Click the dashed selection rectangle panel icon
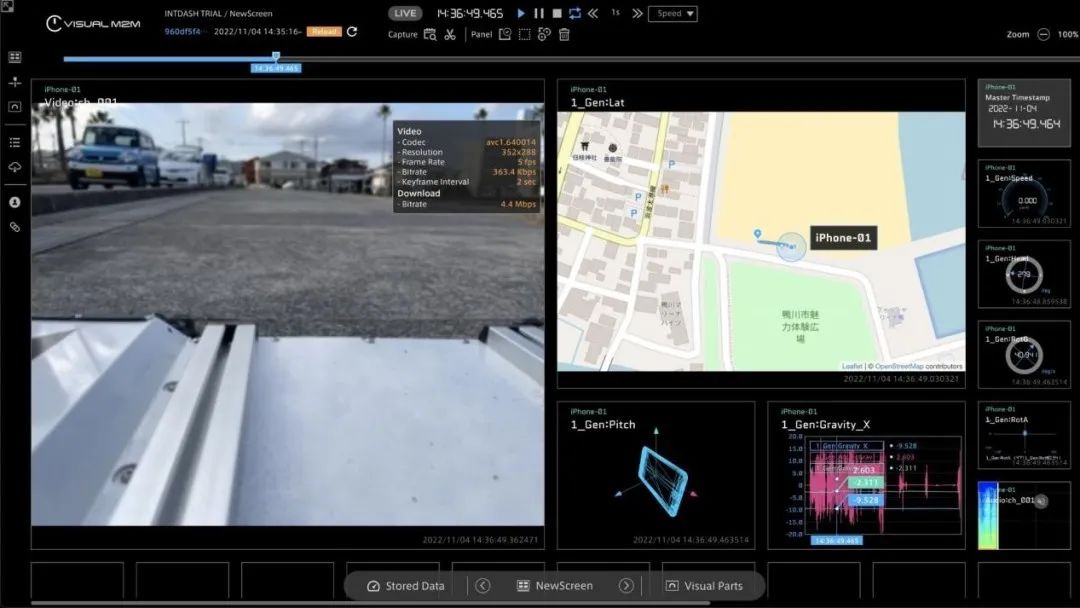 point(524,34)
